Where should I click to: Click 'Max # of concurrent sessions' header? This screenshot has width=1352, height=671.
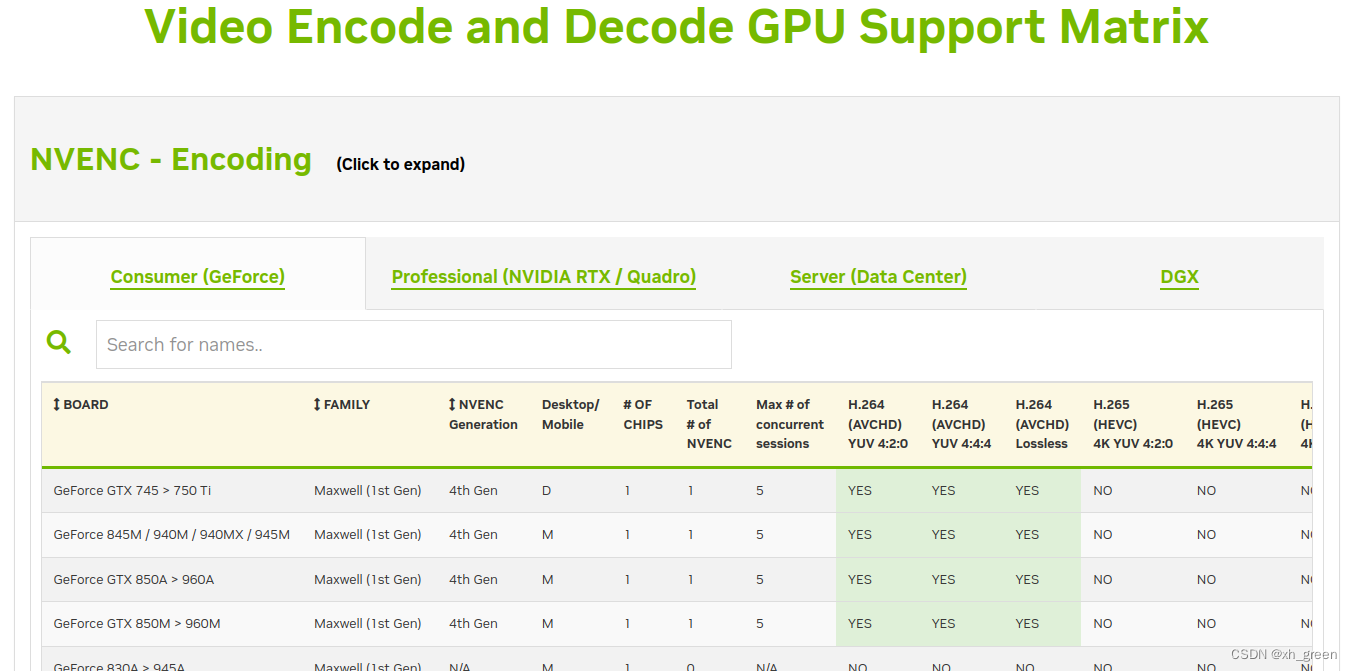[790, 424]
